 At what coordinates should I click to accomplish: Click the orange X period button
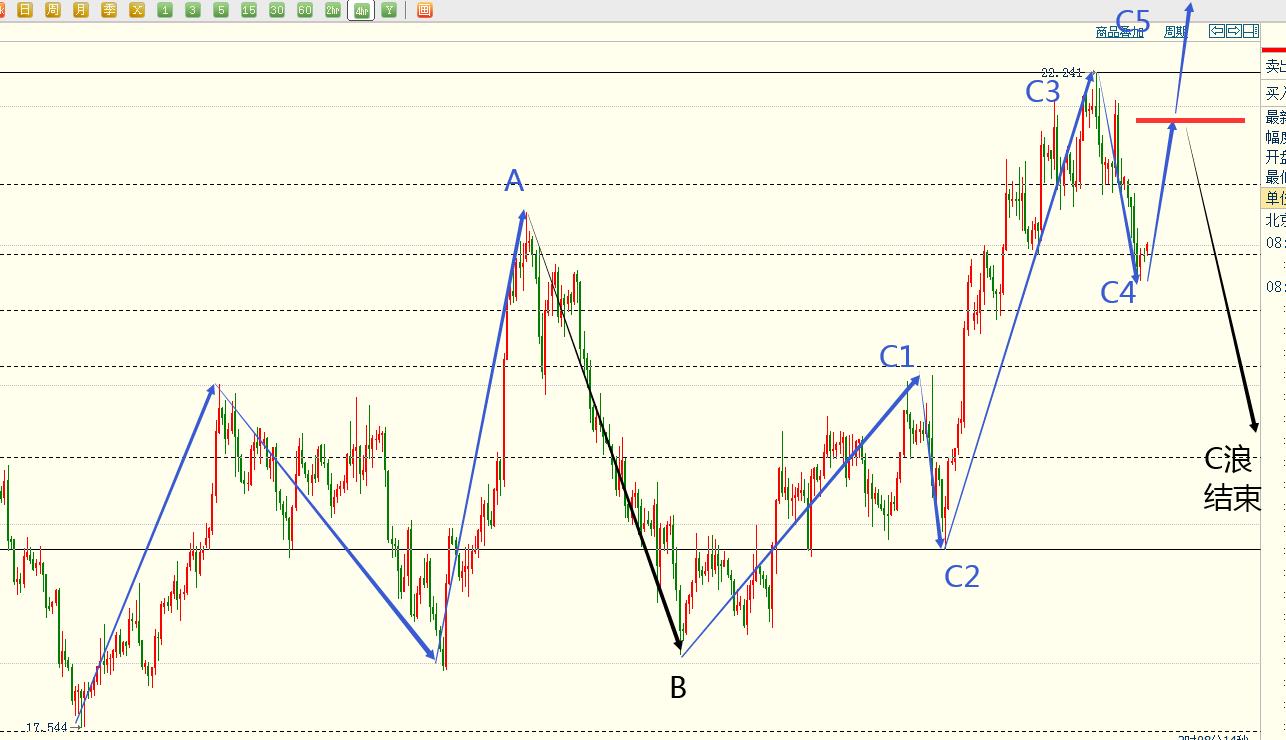(x=137, y=10)
